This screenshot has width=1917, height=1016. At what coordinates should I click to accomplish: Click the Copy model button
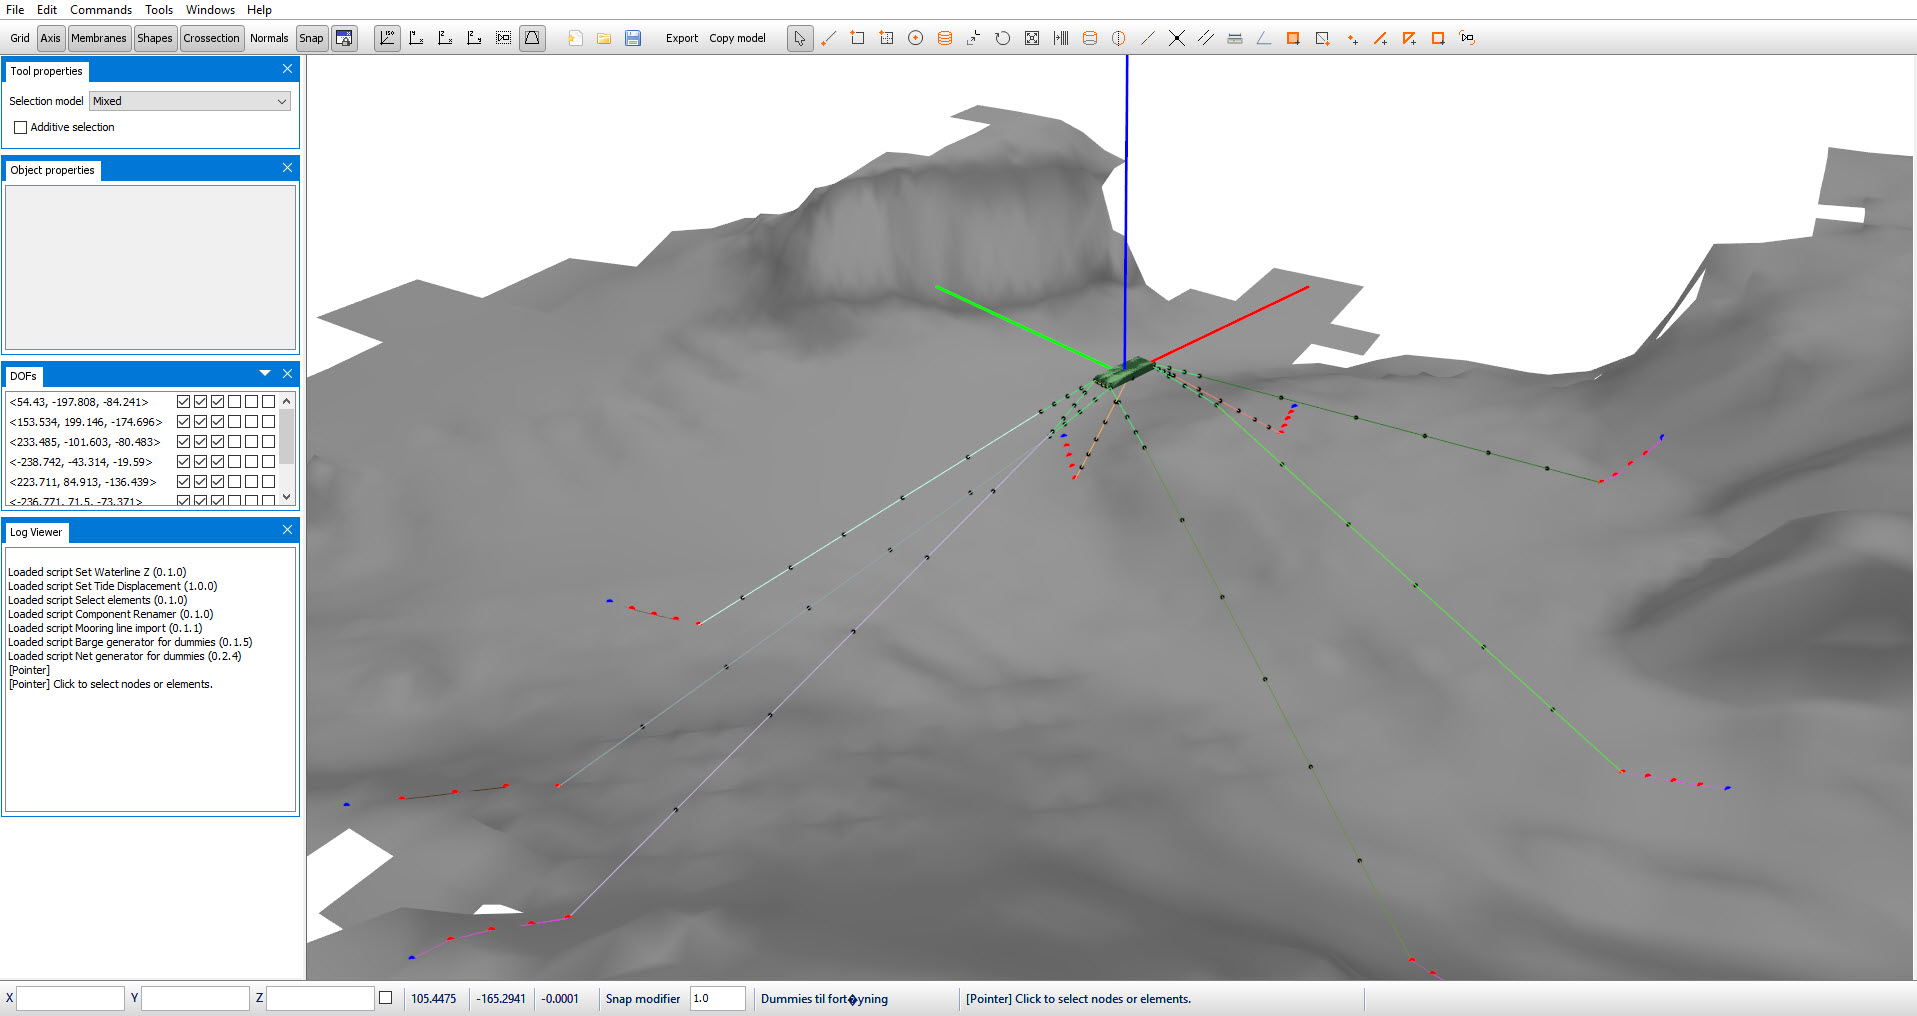point(737,38)
